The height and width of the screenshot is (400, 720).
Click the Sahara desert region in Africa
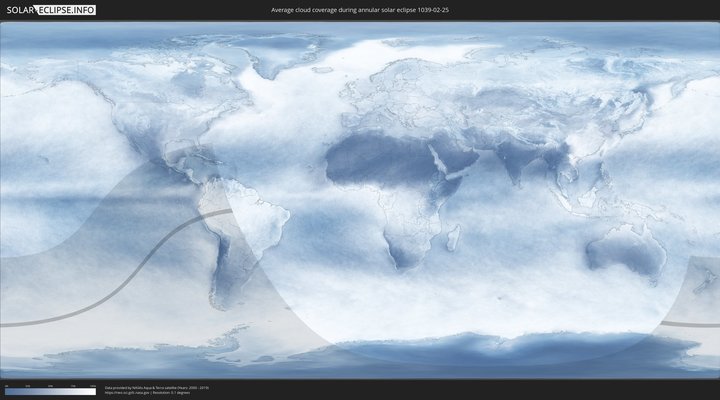click(380, 155)
